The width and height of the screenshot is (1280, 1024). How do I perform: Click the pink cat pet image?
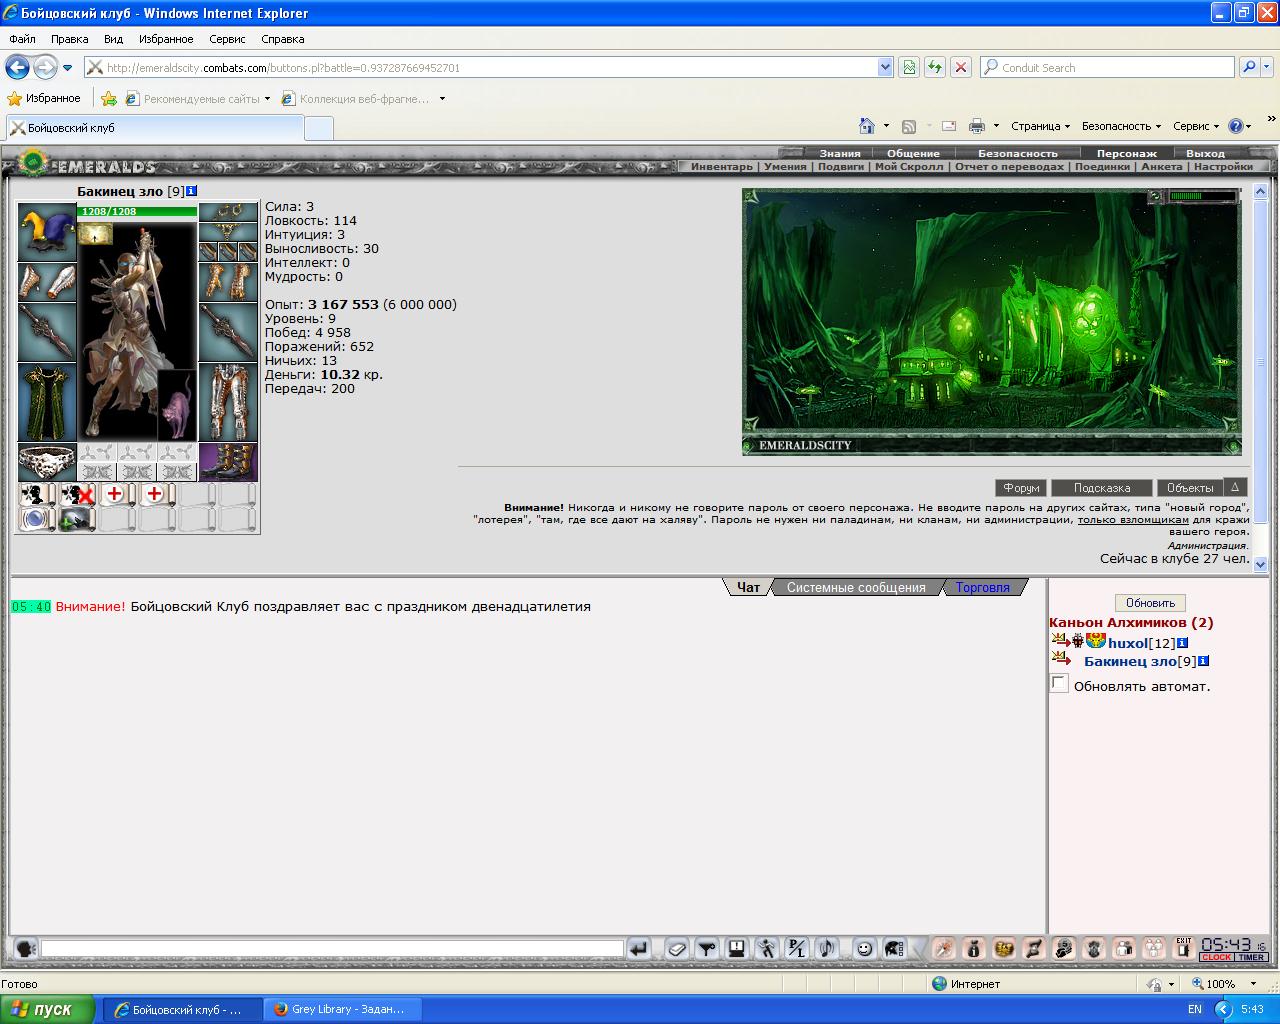coord(177,405)
